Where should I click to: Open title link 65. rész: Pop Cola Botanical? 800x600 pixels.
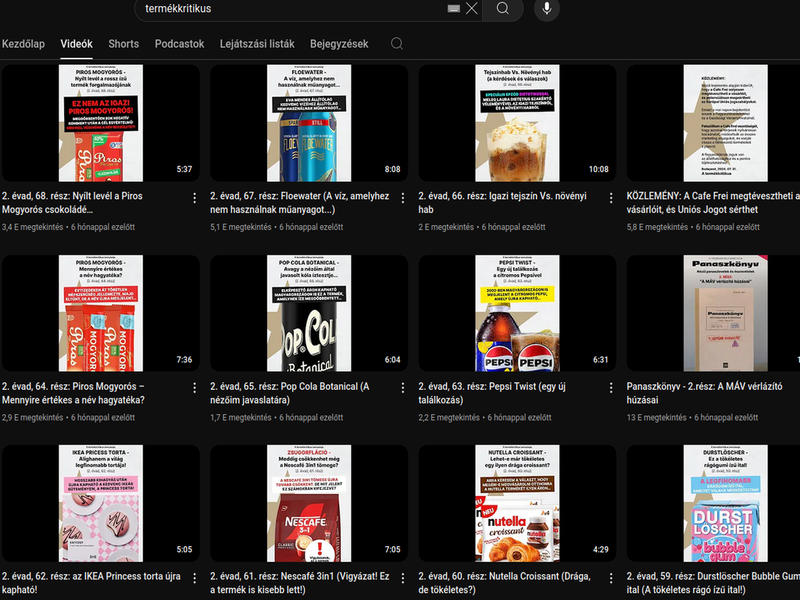tap(290, 393)
